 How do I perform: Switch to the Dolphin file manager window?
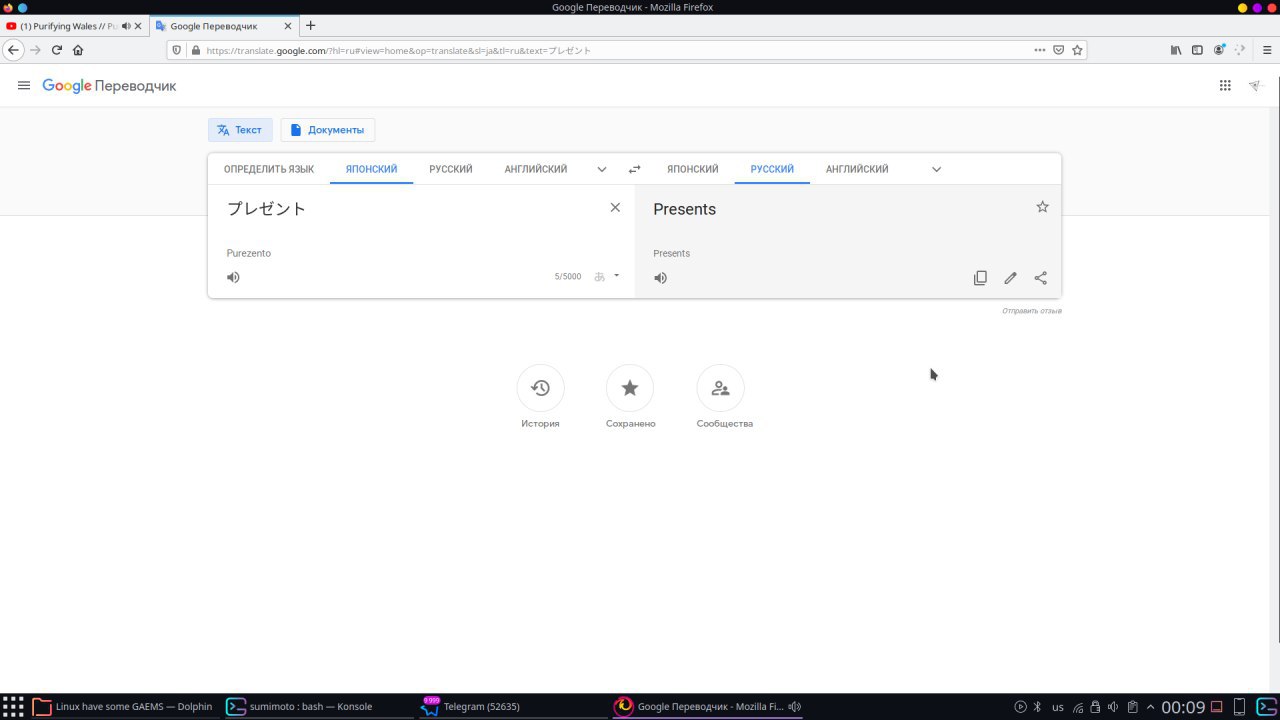coord(123,706)
